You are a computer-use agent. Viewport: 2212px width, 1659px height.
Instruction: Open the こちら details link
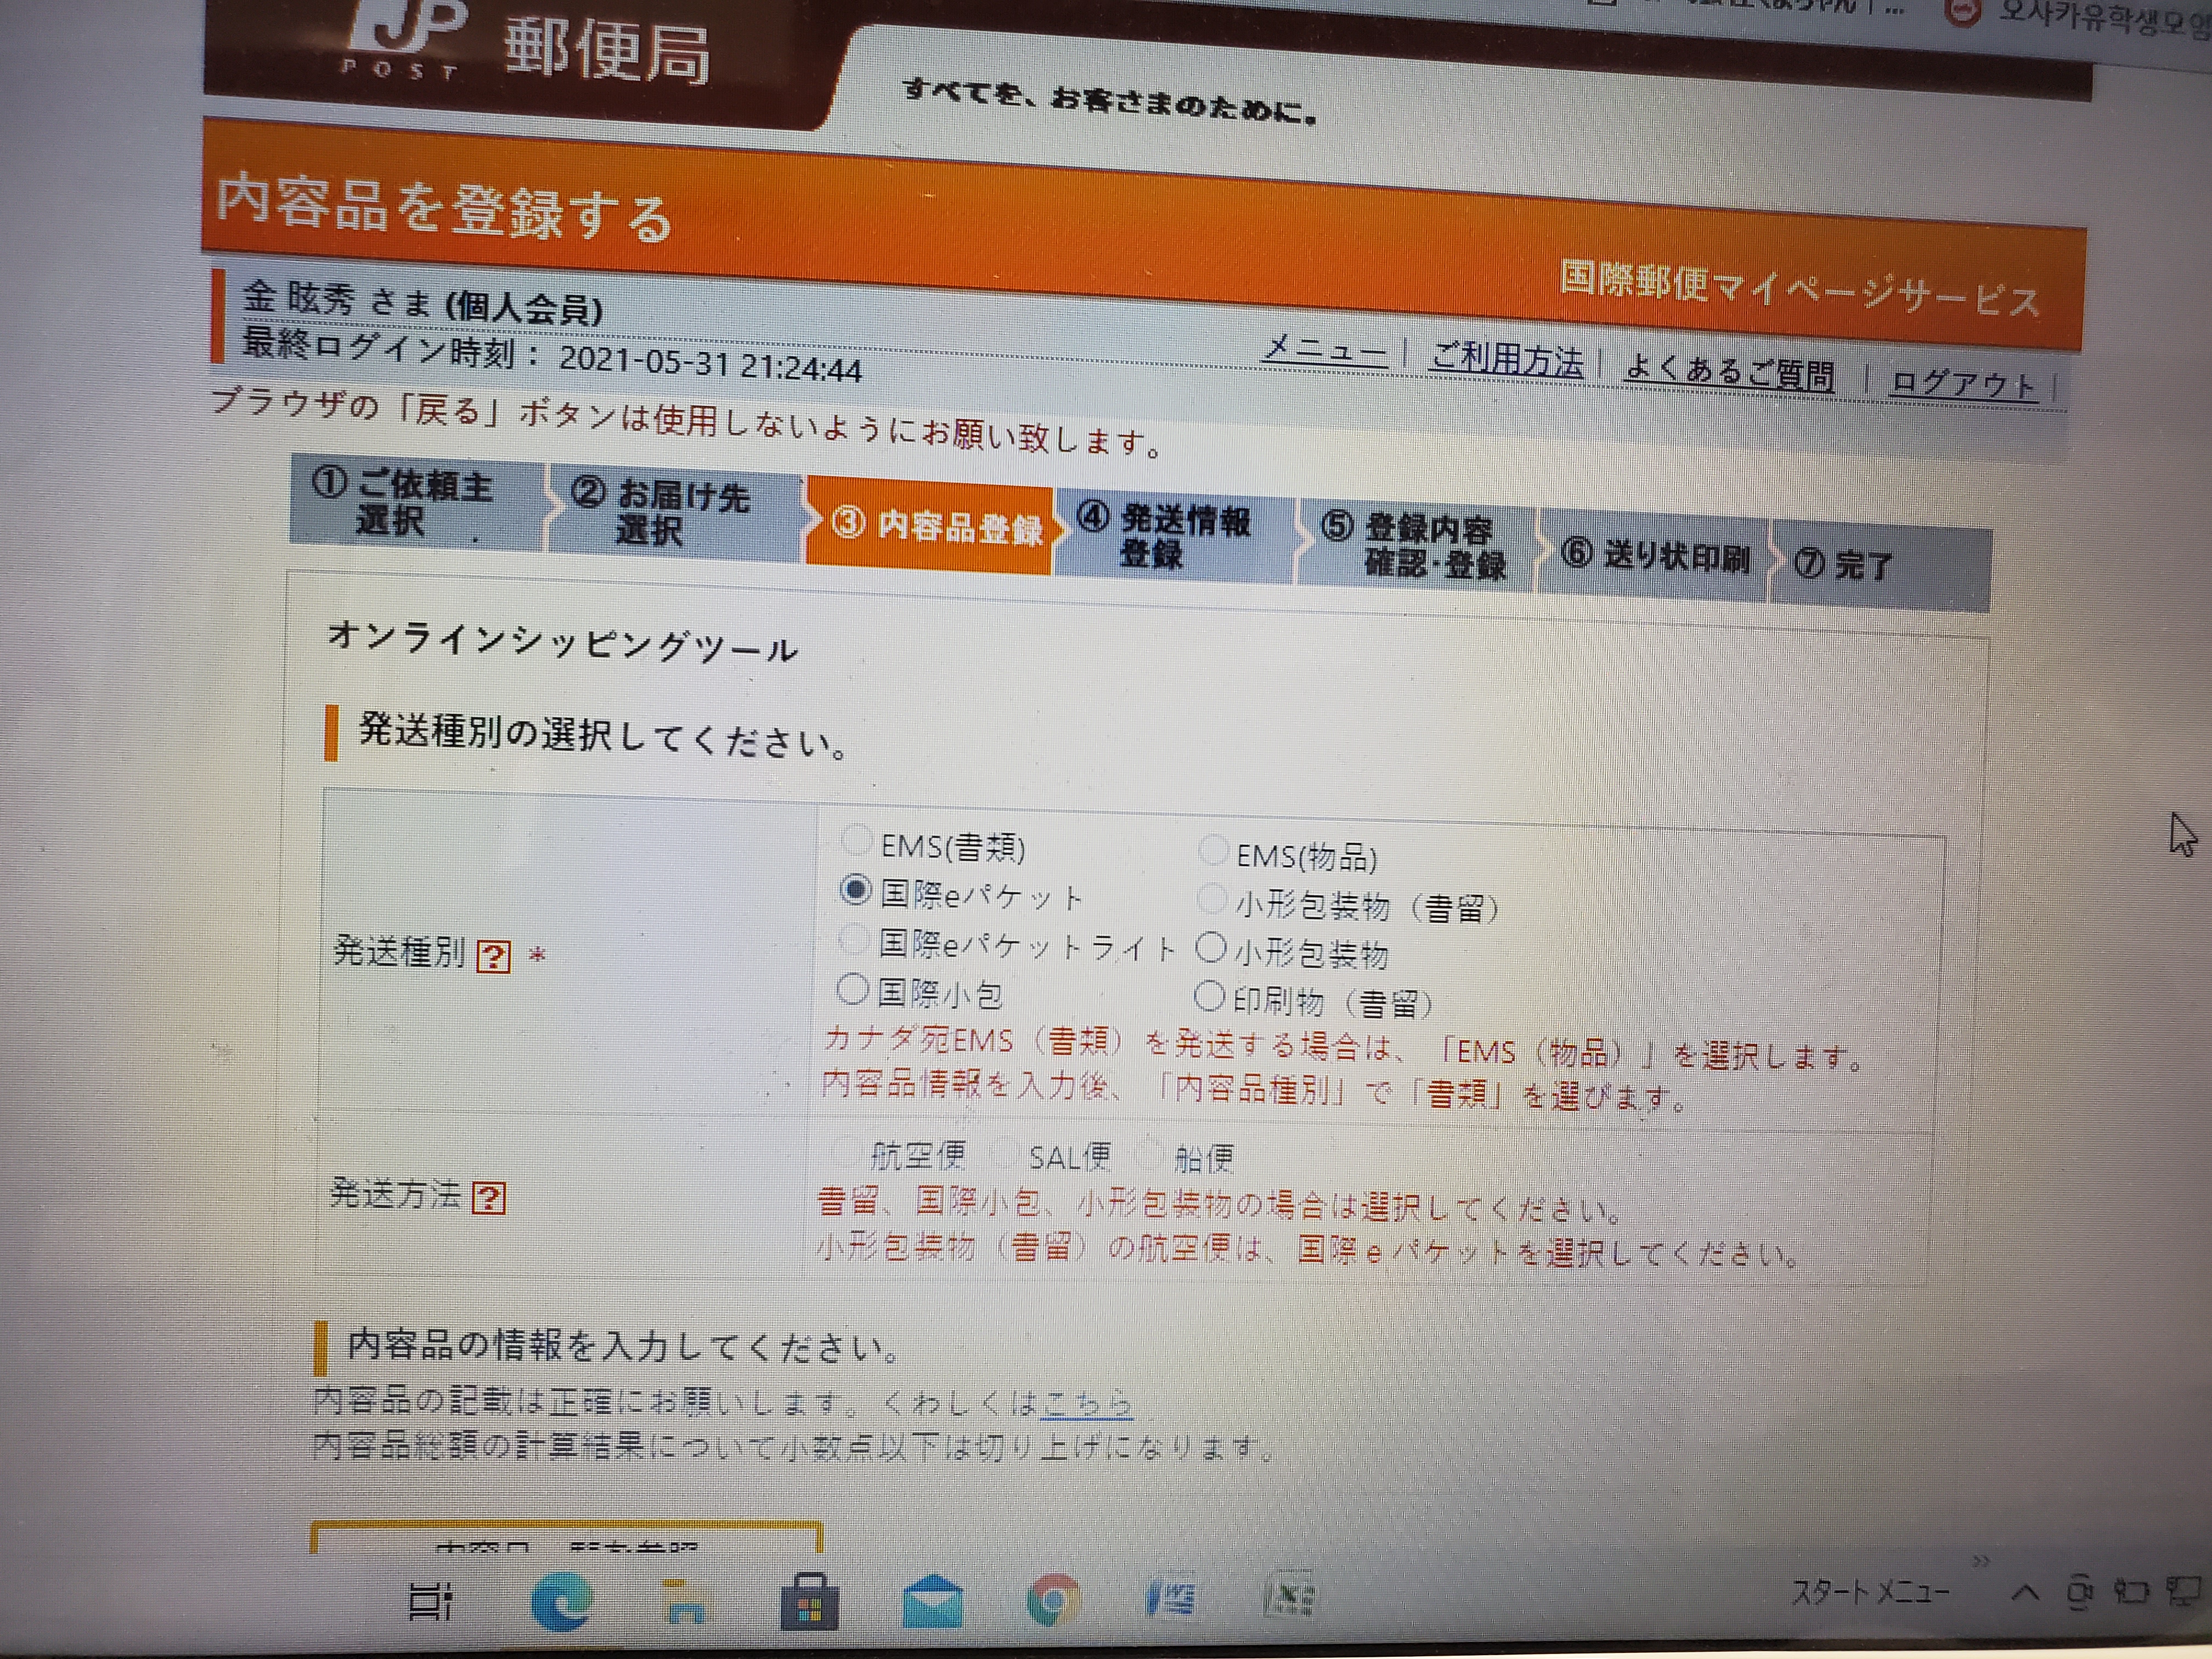pos(1086,1404)
